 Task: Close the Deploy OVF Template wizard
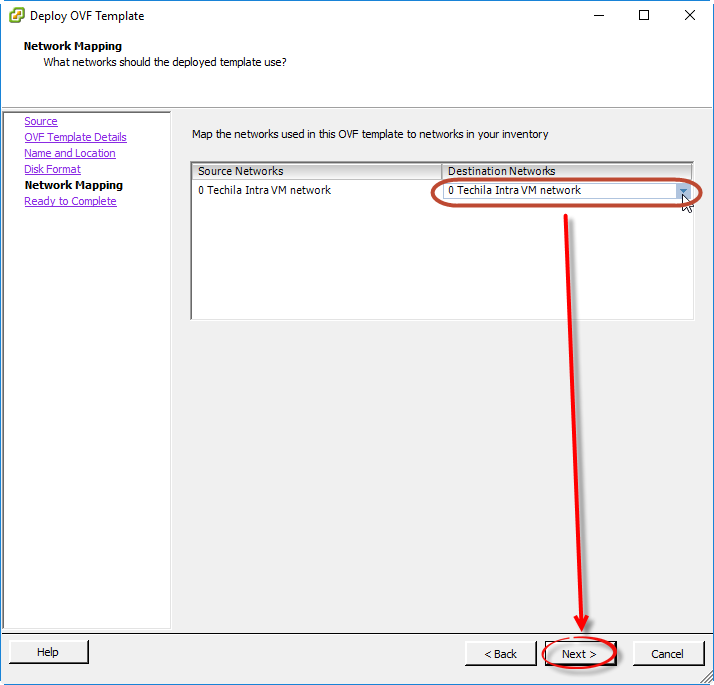[x=690, y=16]
